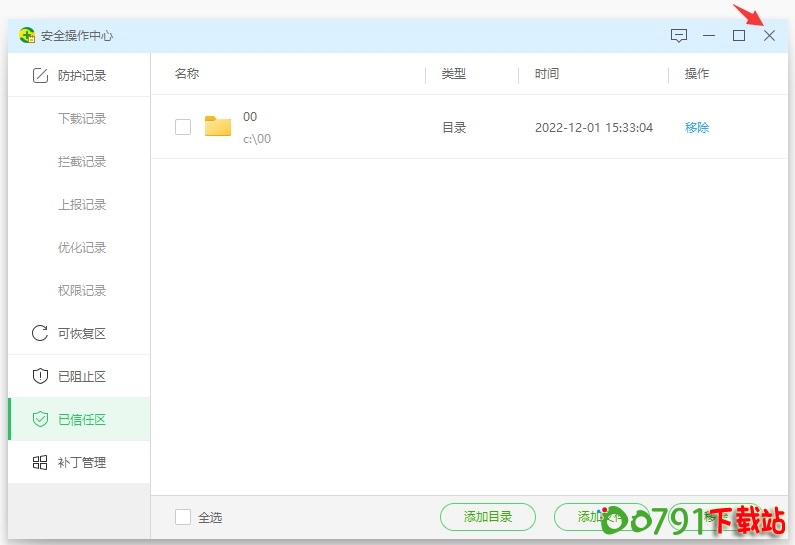Click the 移除 link for folder 00
The image size is (795, 545).
pos(697,128)
